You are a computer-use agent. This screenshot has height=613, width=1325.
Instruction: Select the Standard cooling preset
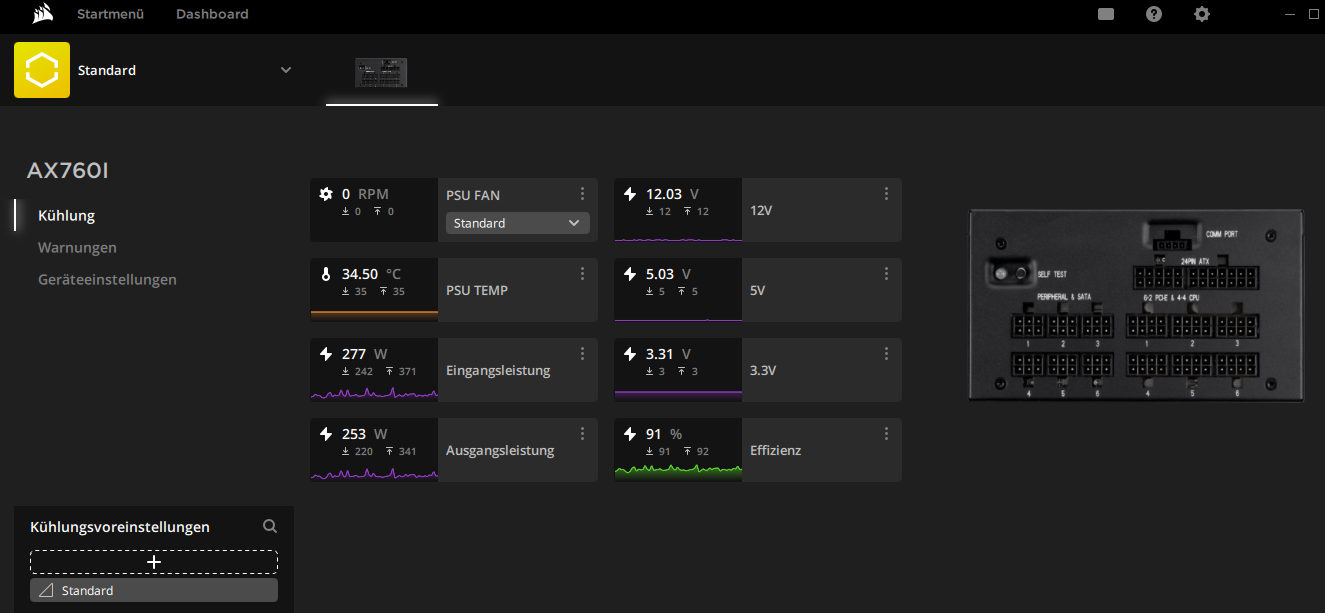(x=154, y=590)
